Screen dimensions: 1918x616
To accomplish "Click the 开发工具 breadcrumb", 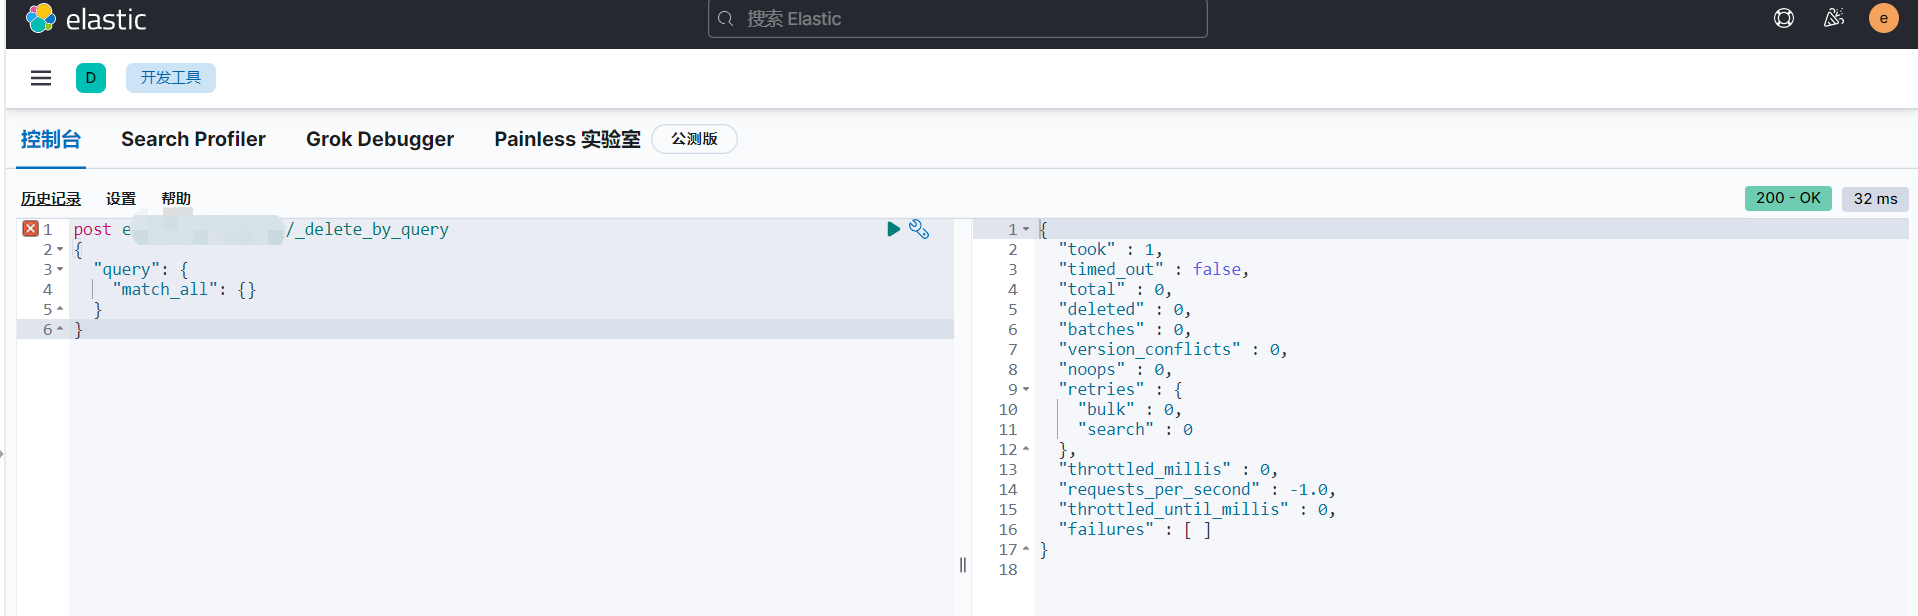I will coord(171,78).
